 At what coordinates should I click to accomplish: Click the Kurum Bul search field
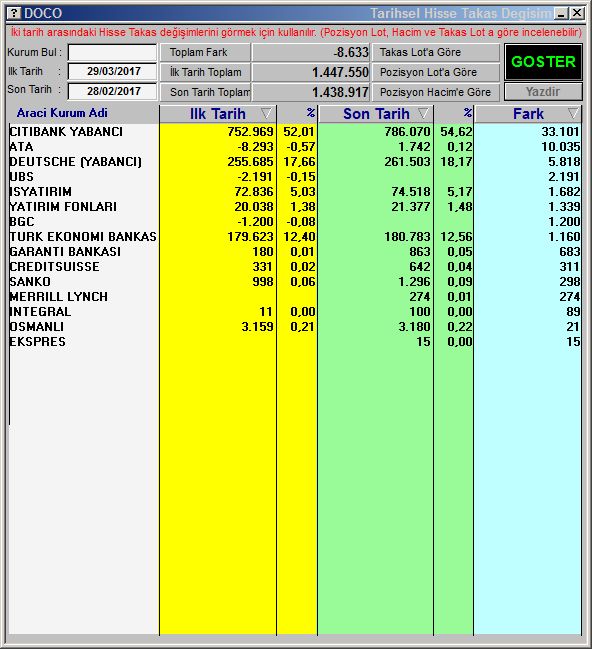113,52
